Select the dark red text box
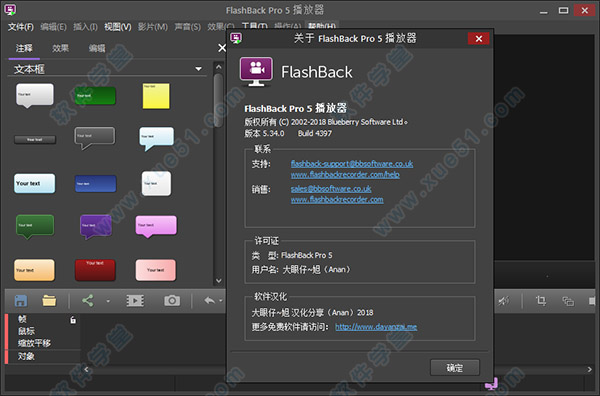Screen dimensions: 600x396 pos(95,270)
